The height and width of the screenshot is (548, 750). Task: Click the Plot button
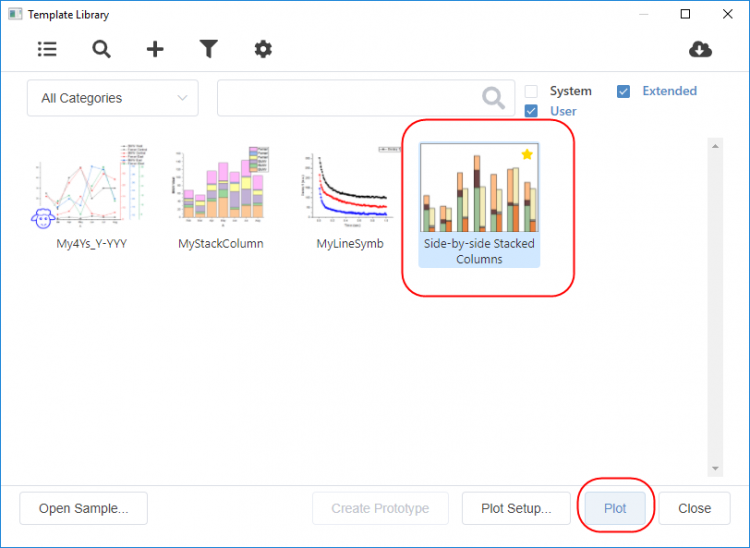[x=615, y=508]
